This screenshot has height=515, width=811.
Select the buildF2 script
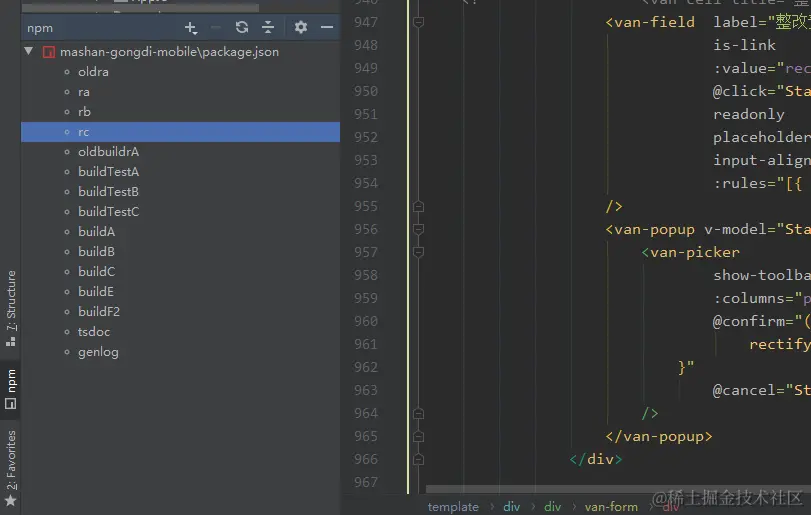point(99,311)
